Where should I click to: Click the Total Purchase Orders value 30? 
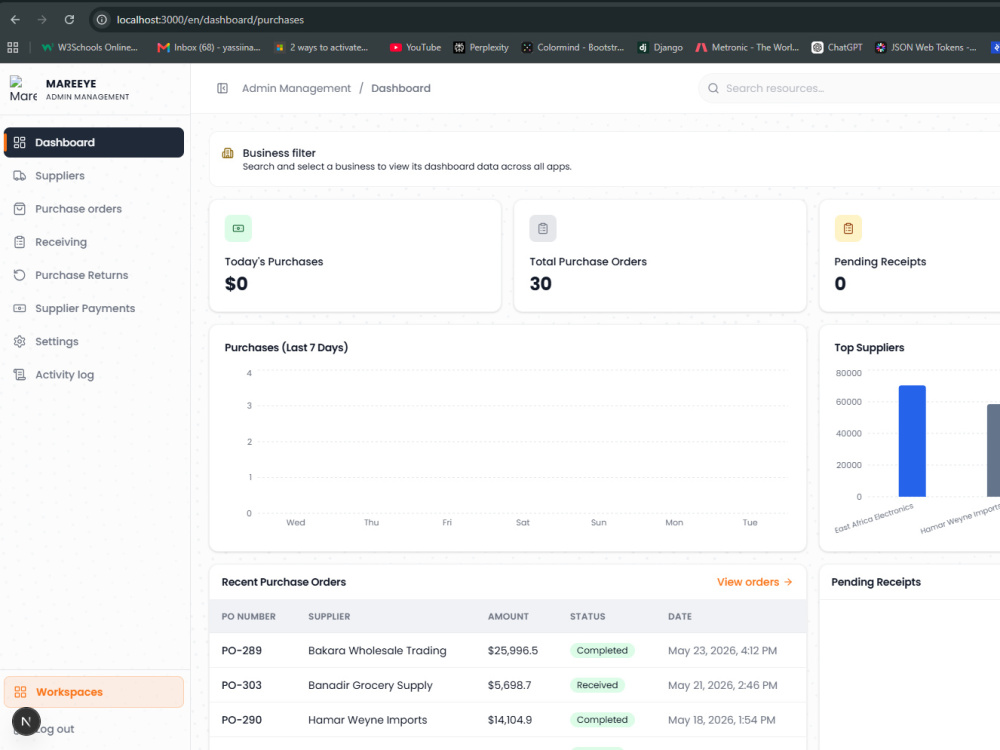540,284
